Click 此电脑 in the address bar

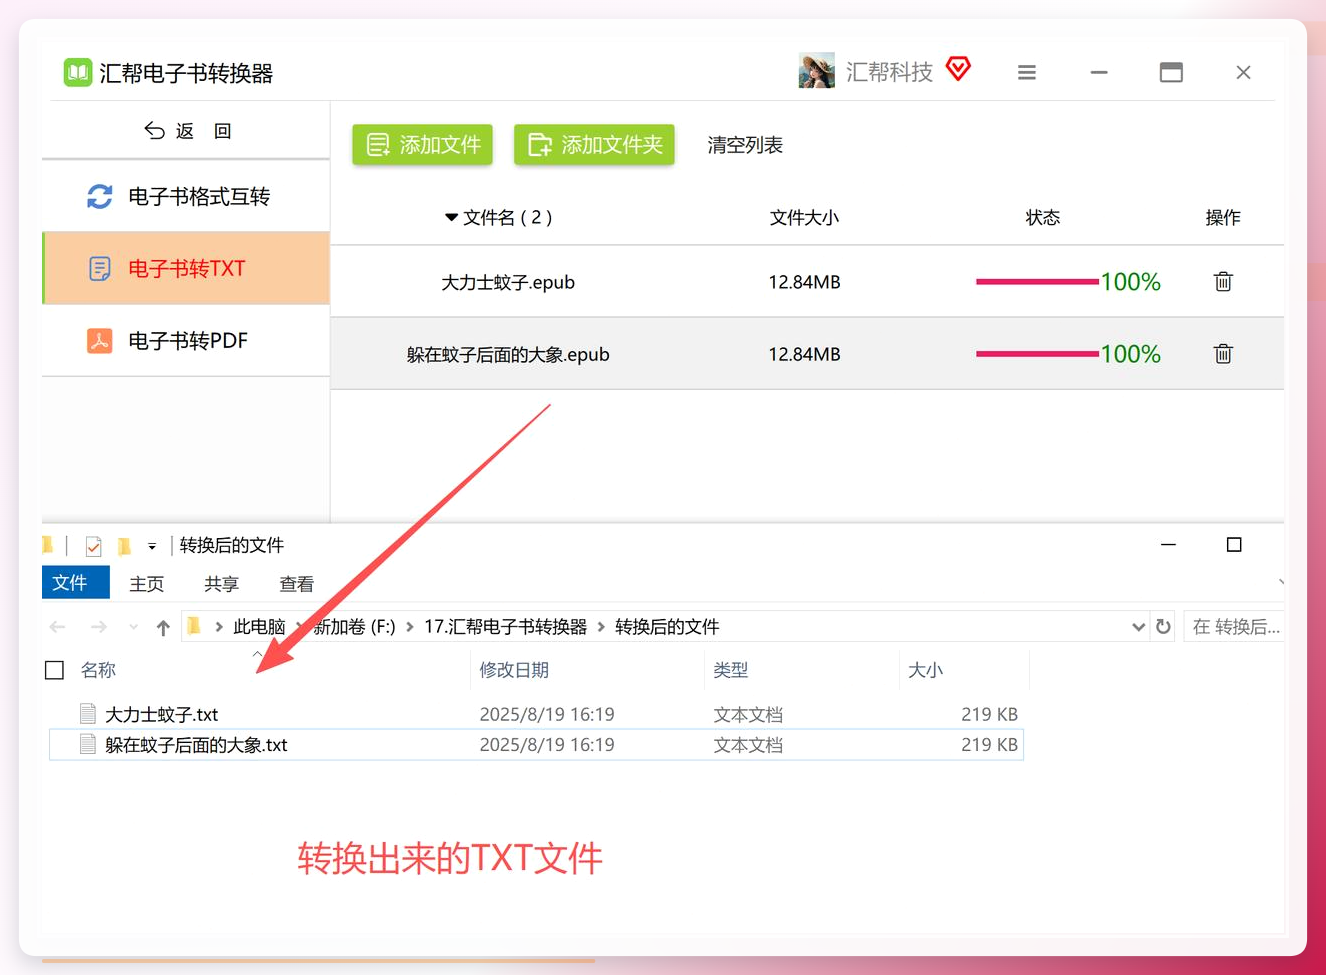(x=259, y=627)
